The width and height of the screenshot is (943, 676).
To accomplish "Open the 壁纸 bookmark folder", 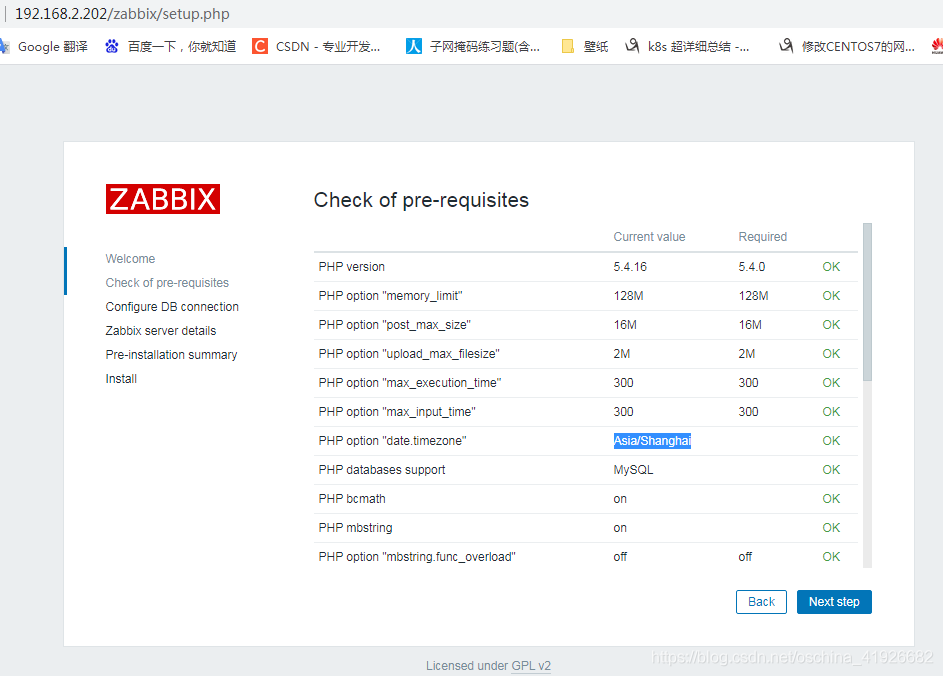I will click(585, 46).
